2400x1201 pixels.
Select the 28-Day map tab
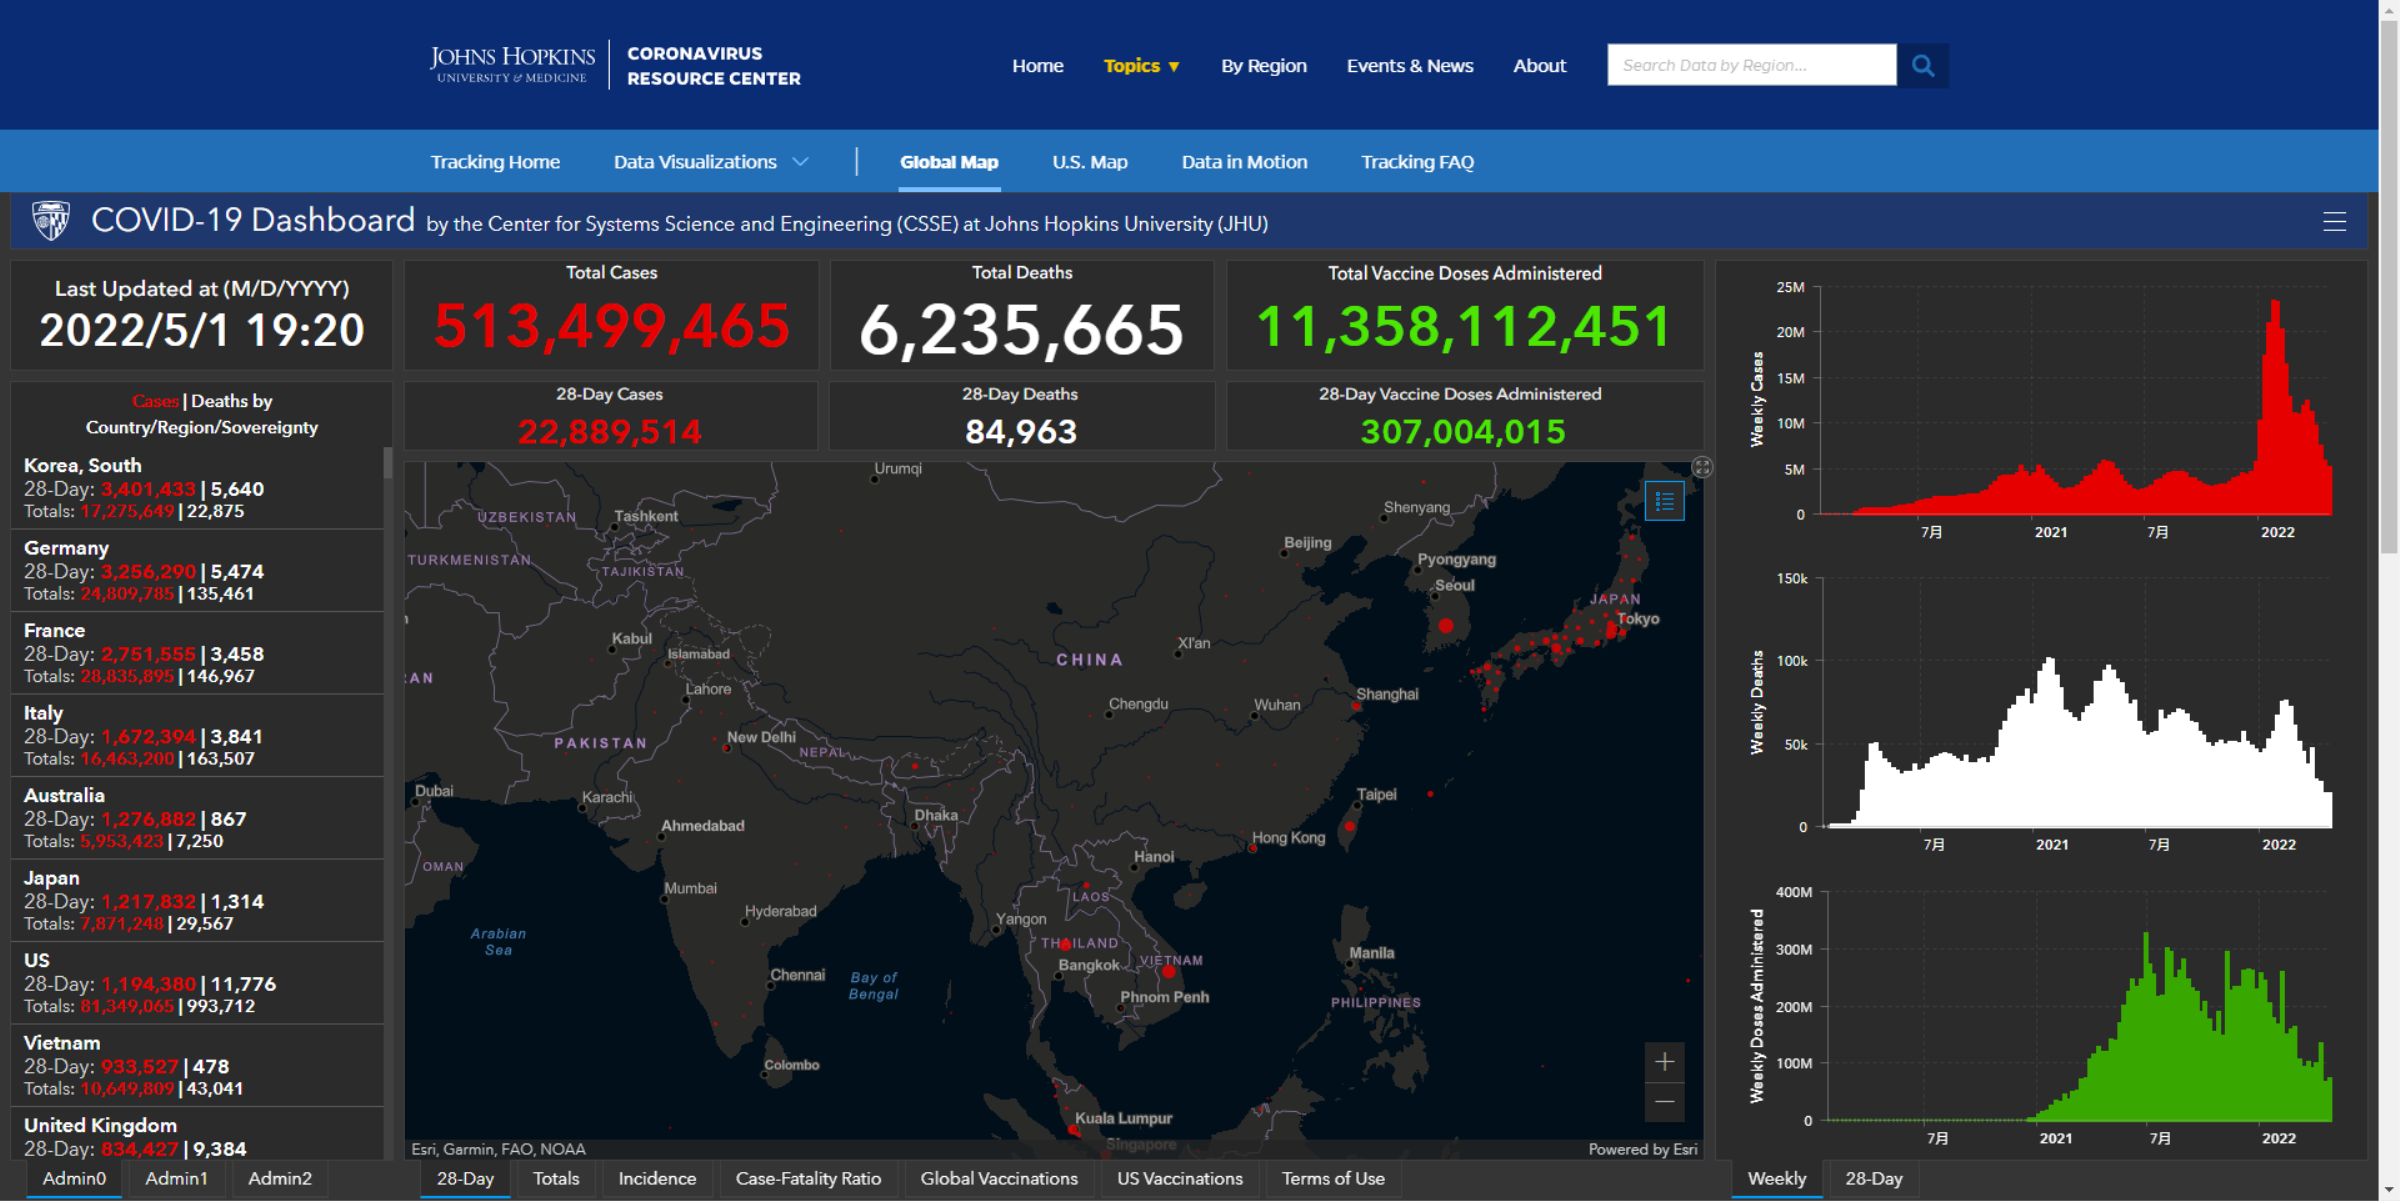[x=465, y=1179]
